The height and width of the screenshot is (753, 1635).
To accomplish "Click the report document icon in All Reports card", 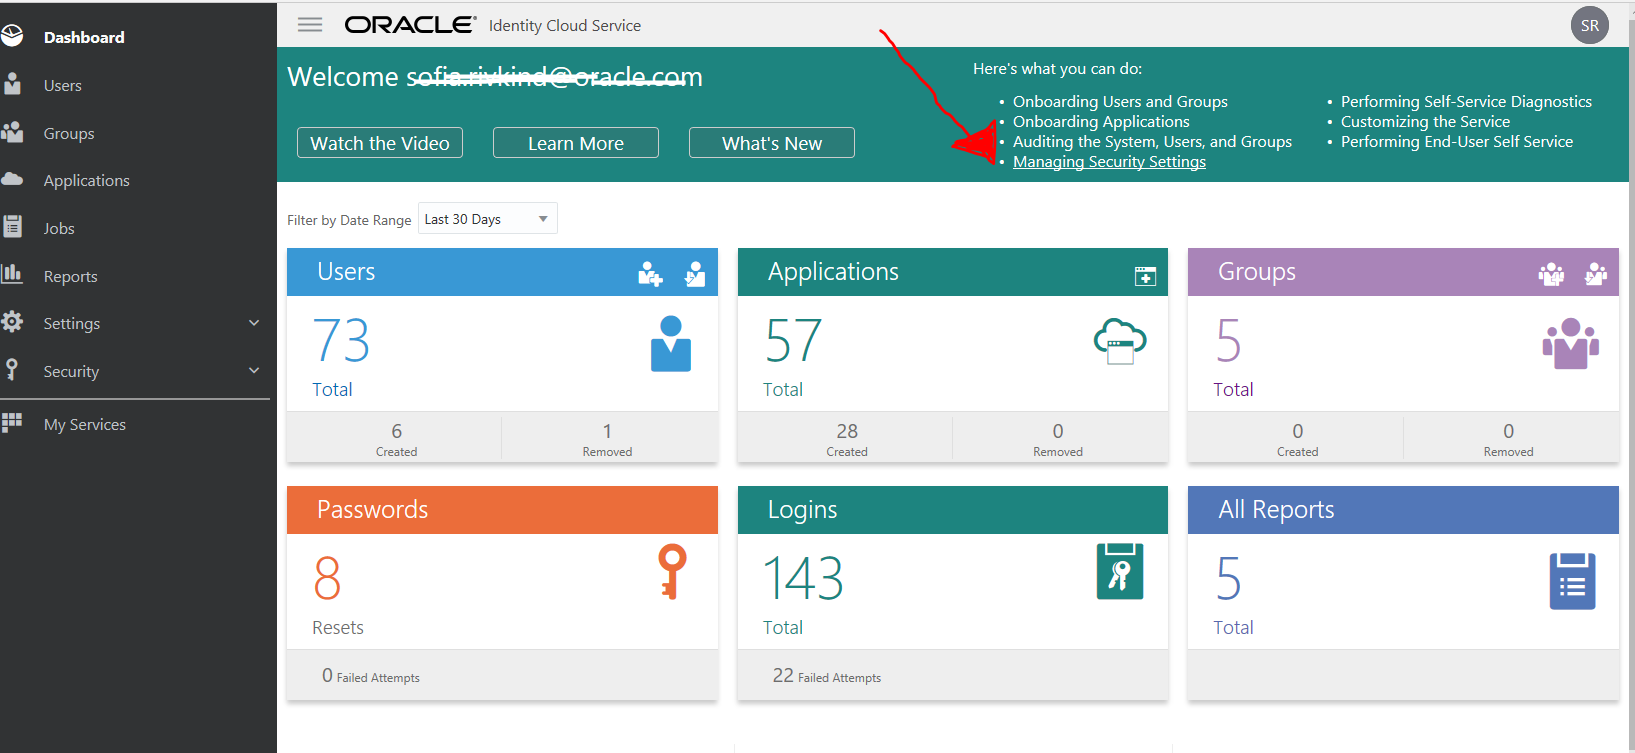I will [x=1572, y=581].
